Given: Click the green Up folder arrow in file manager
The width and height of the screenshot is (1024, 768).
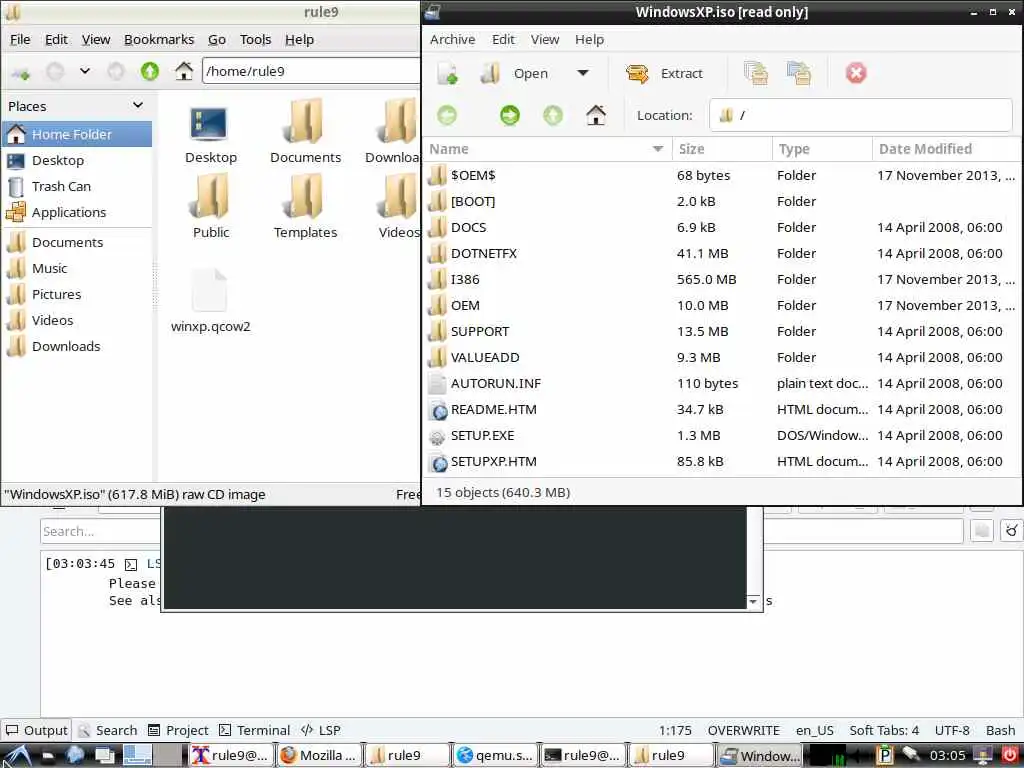Looking at the screenshot, I should (x=150, y=71).
